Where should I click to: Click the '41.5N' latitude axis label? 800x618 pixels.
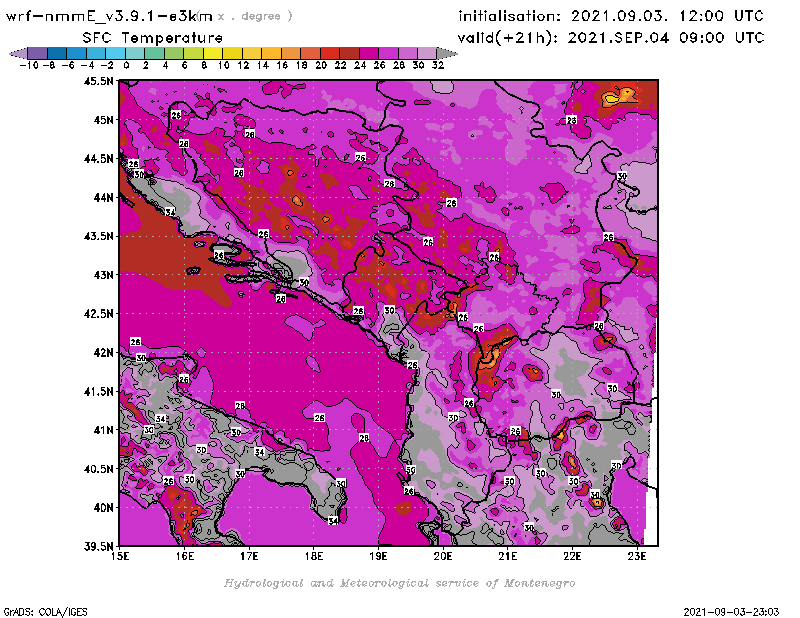pyautogui.click(x=98, y=391)
